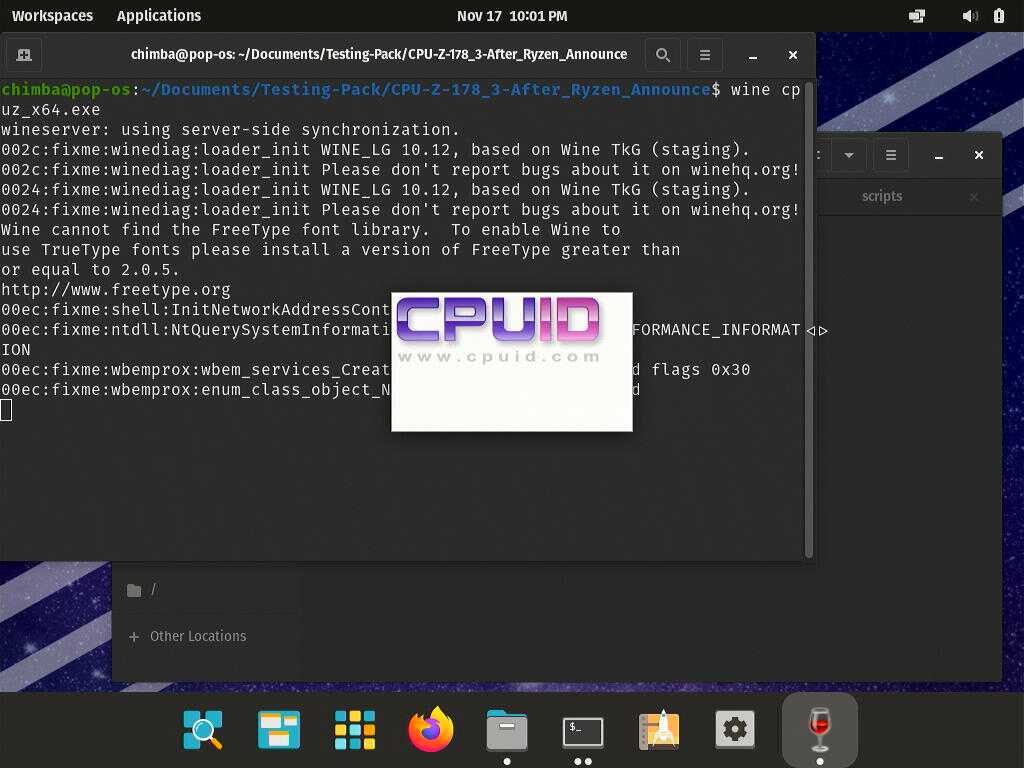Open Other Locations in file manager
Screen dimensions: 1024x768
point(197,637)
